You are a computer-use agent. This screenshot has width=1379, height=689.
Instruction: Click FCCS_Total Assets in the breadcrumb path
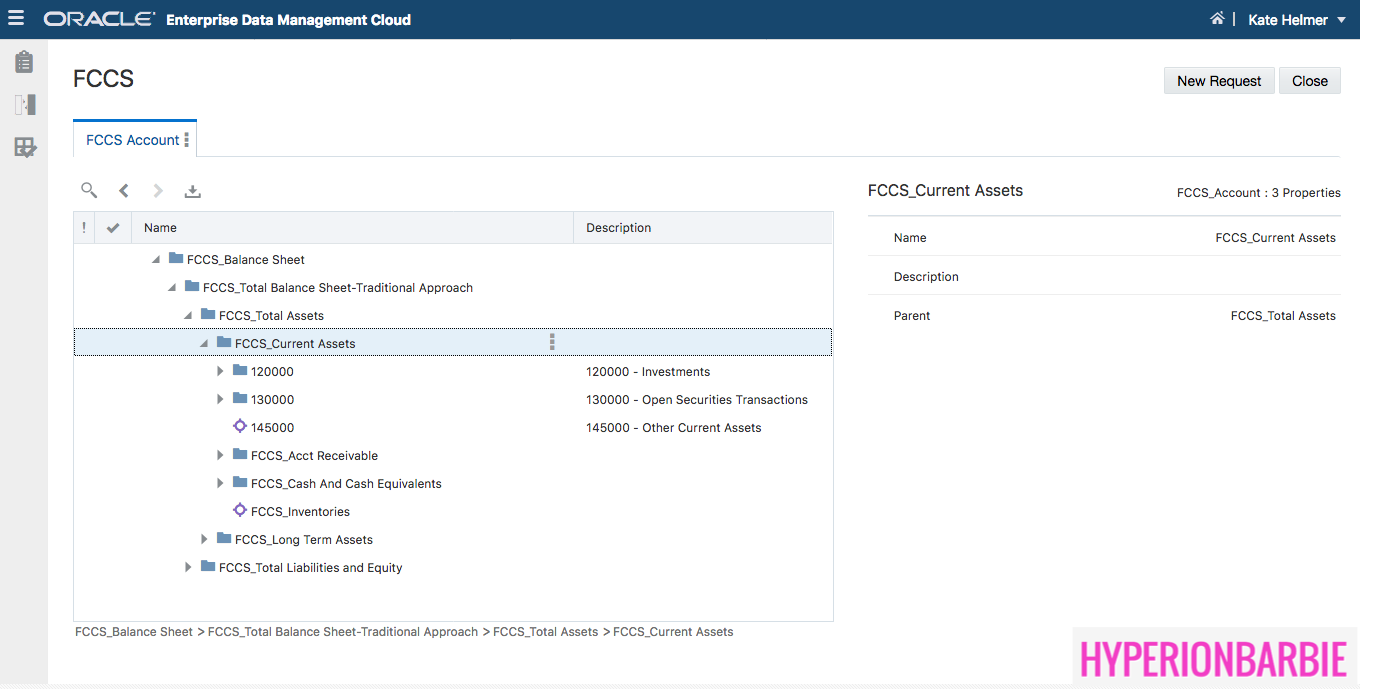pos(545,632)
